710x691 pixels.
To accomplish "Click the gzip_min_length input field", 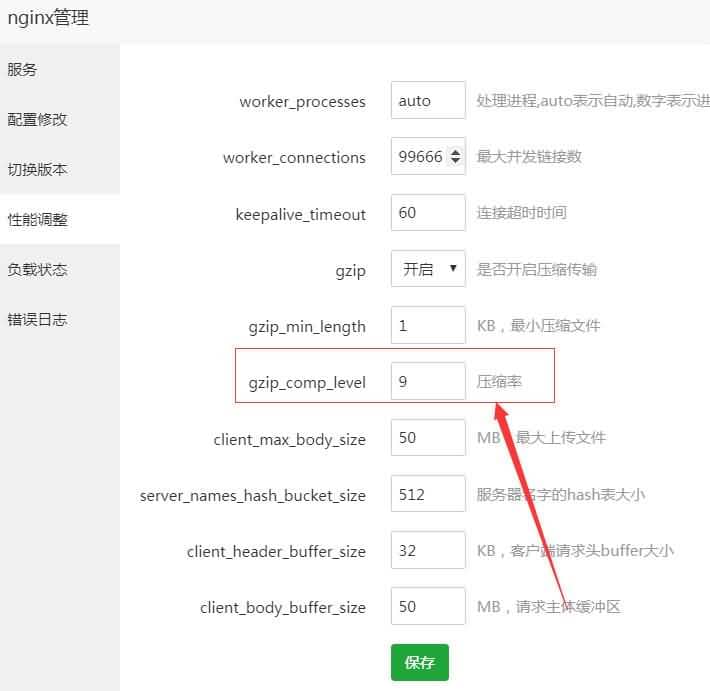I will (428, 325).
